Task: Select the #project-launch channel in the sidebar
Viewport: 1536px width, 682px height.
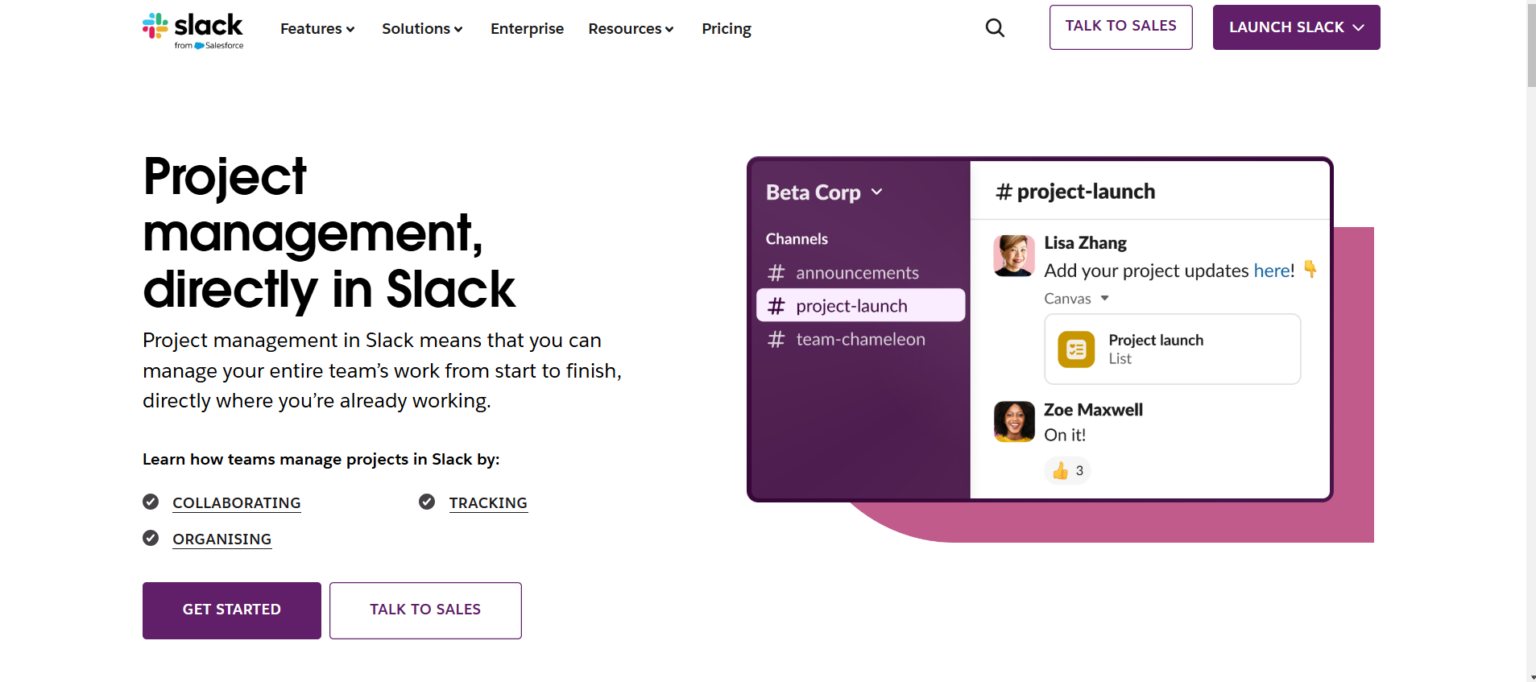Action: tap(859, 305)
